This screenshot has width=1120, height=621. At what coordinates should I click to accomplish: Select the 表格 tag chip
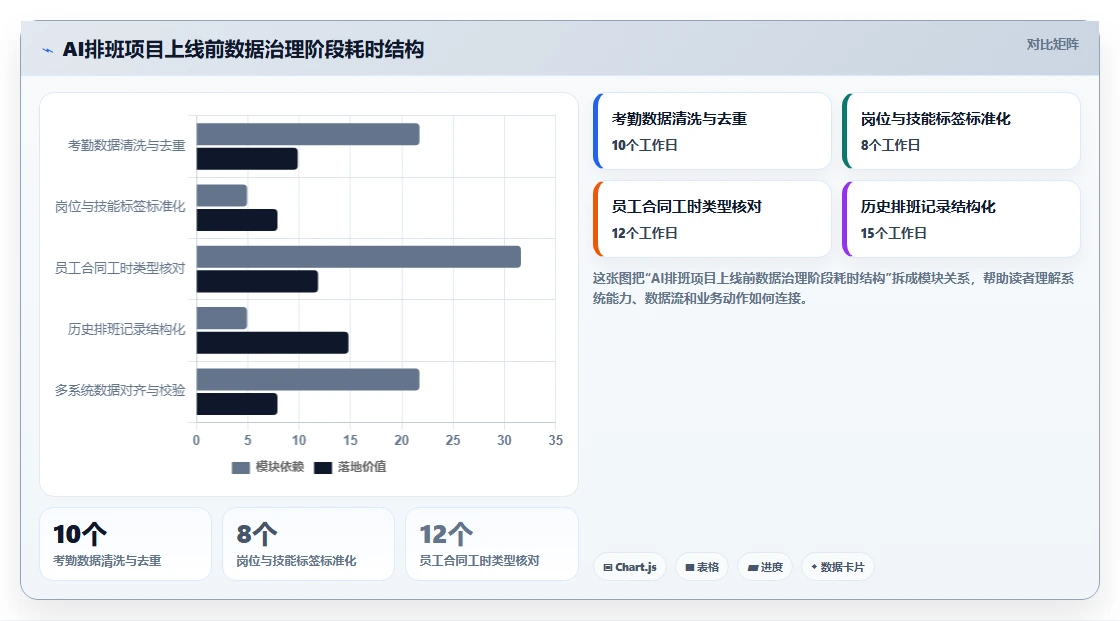pos(702,567)
